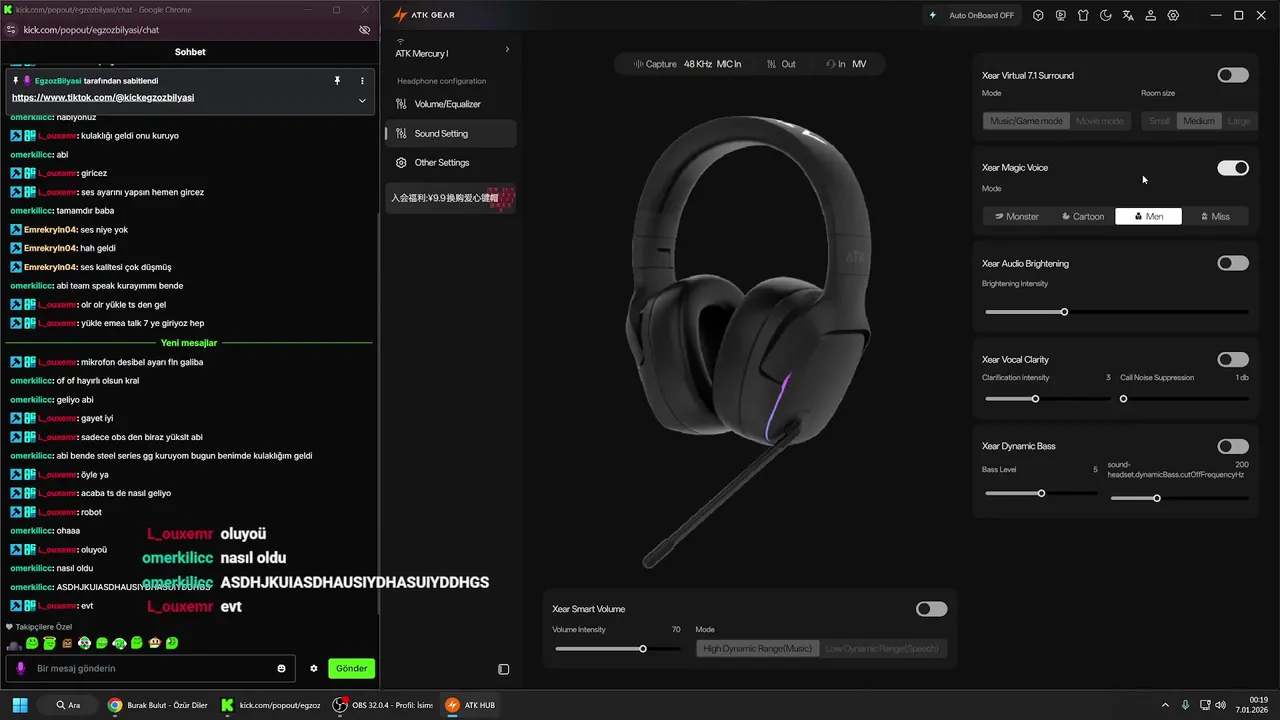
Task: Click the pin icon on pinned message
Action: click(x=337, y=80)
